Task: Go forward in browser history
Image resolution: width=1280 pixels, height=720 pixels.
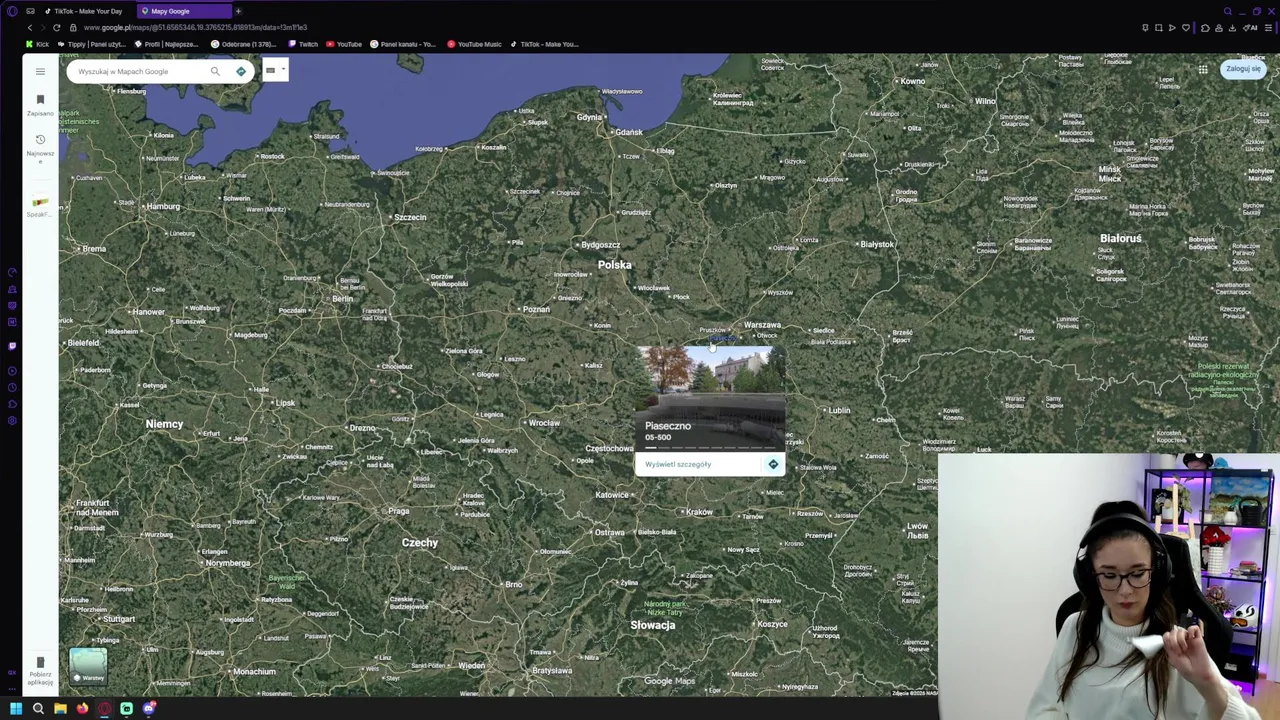Action: (42, 28)
